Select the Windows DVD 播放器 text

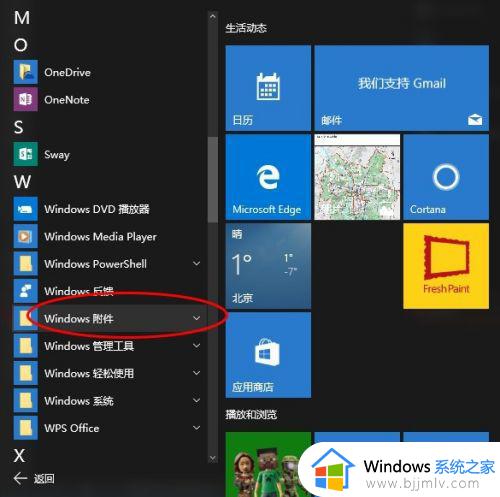[x=97, y=209]
